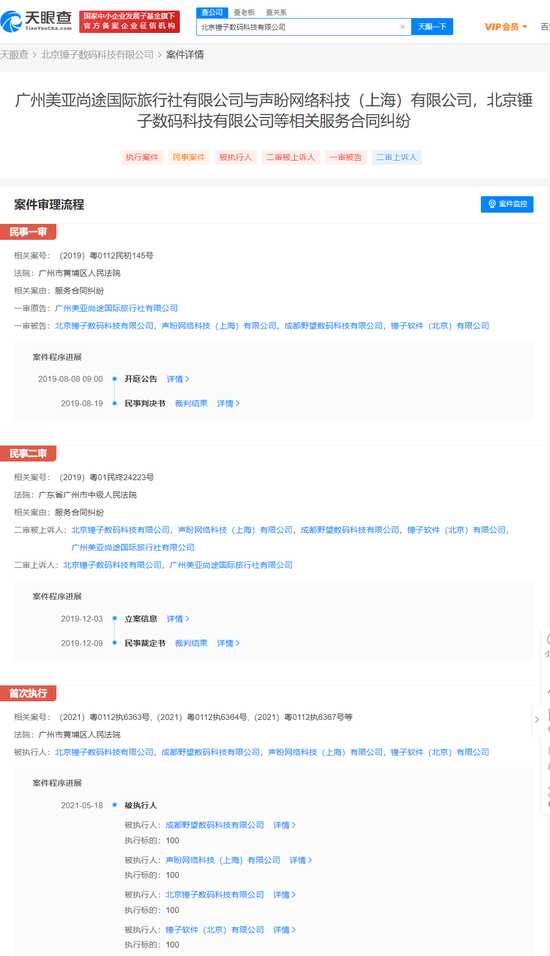Viewport: 550px width, 956px height.
Task: Open 锤子软件(北京)有限公司 in 2021-05-18 progress list
Action: coord(215,930)
